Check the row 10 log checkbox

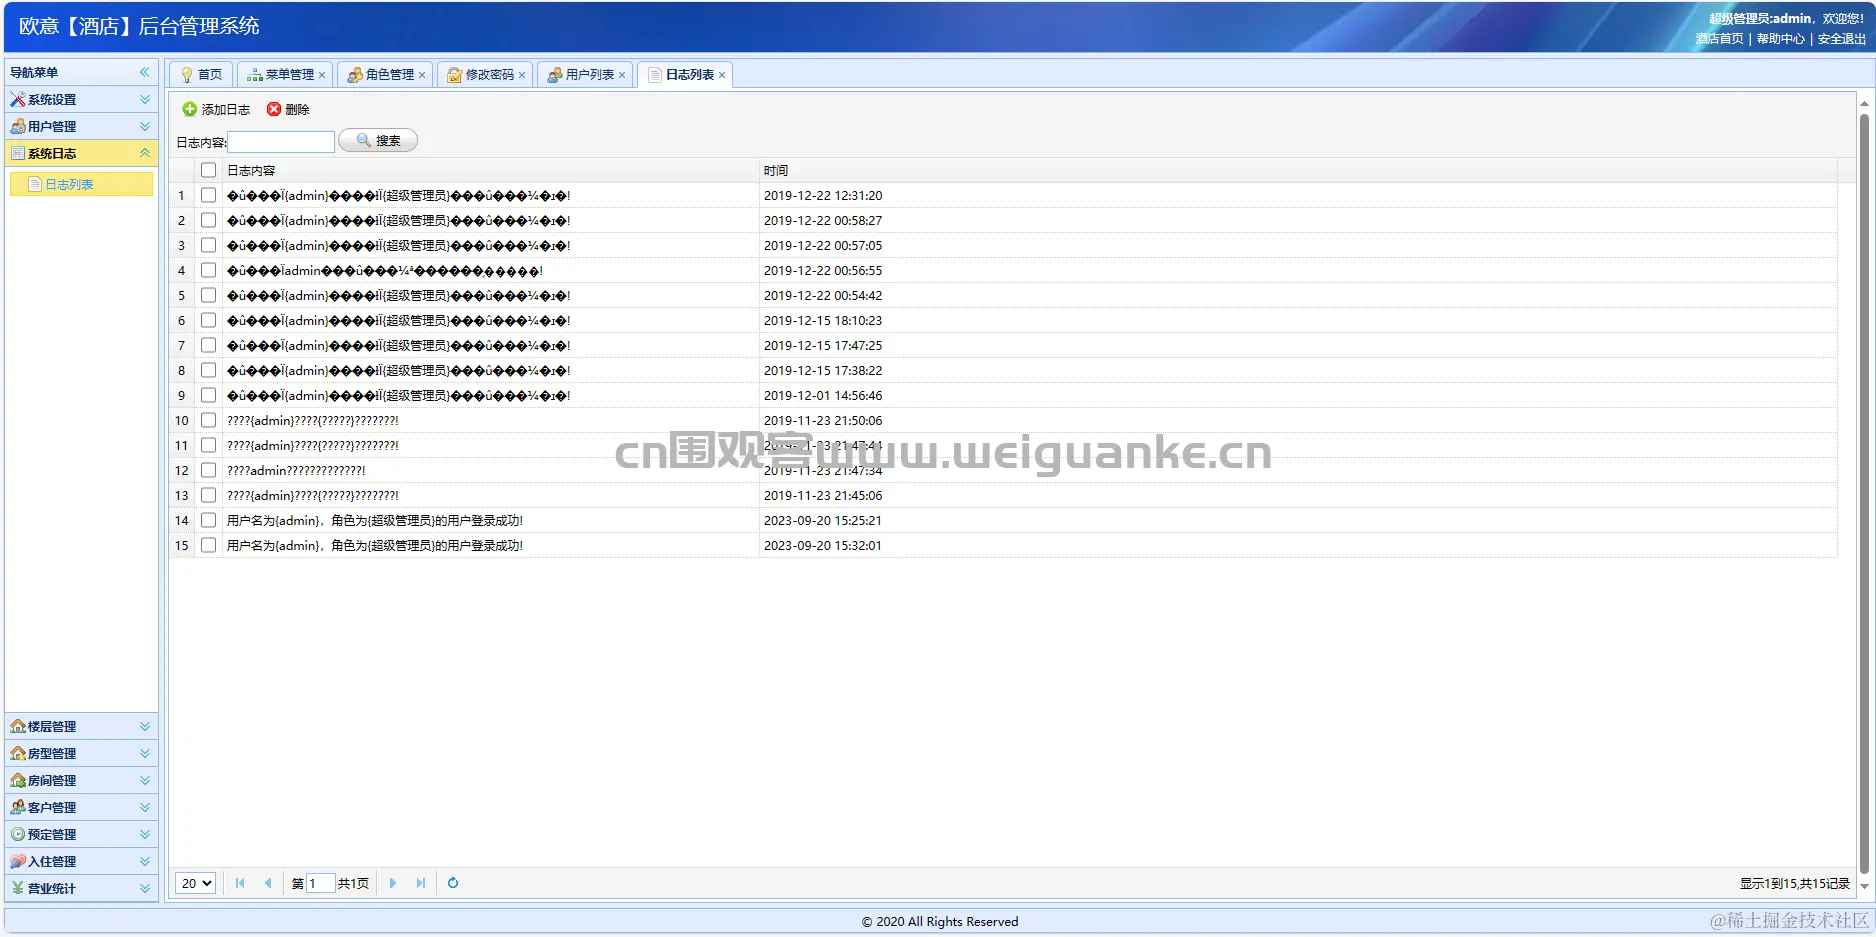[208, 420]
